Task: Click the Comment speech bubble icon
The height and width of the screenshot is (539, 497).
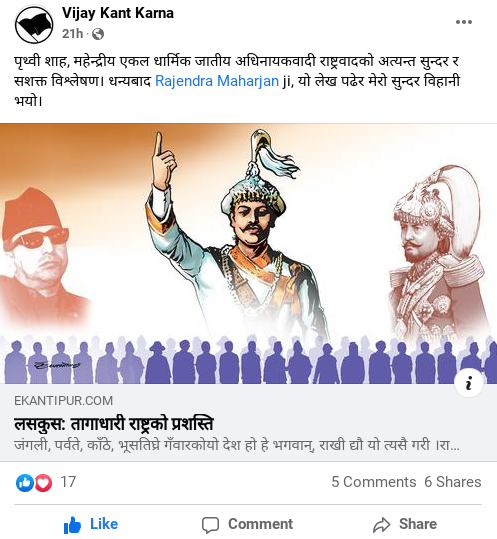Action: (x=210, y=525)
